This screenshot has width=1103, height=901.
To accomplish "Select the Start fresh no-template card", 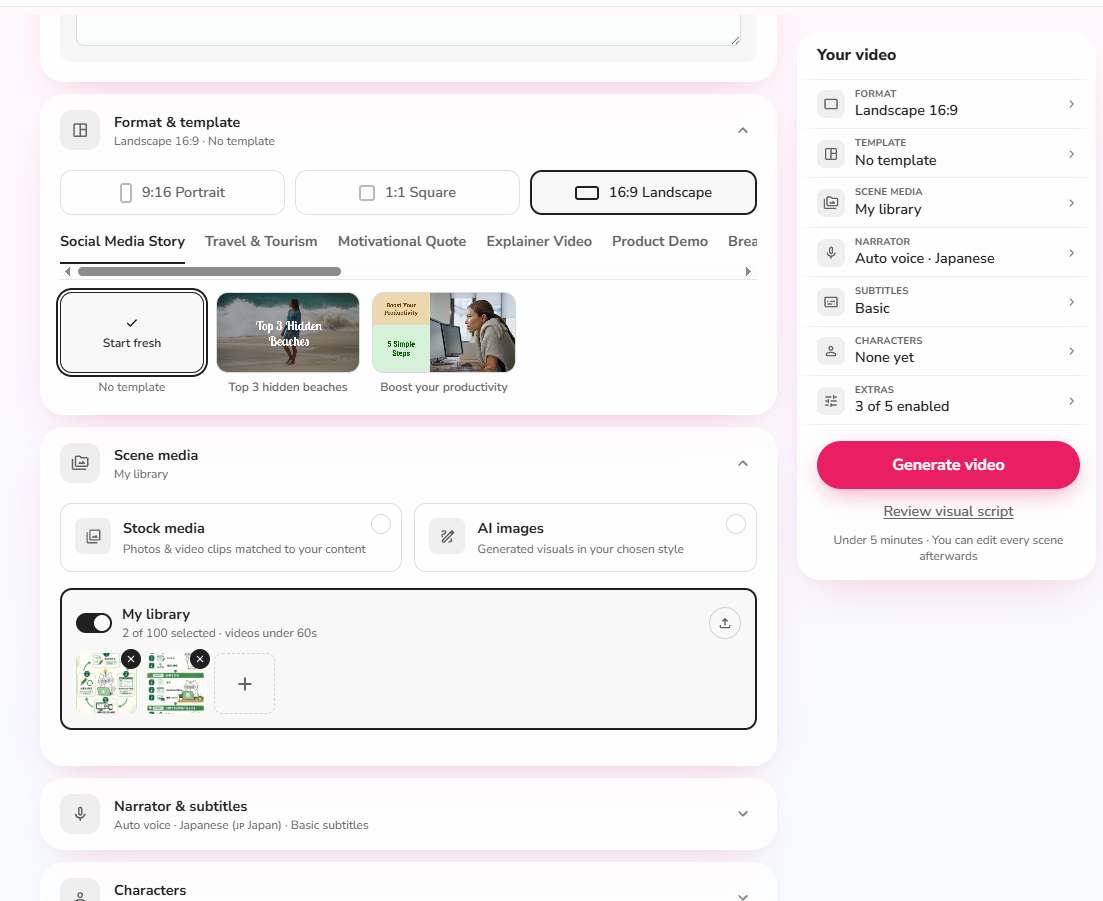I will click(x=132, y=333).
